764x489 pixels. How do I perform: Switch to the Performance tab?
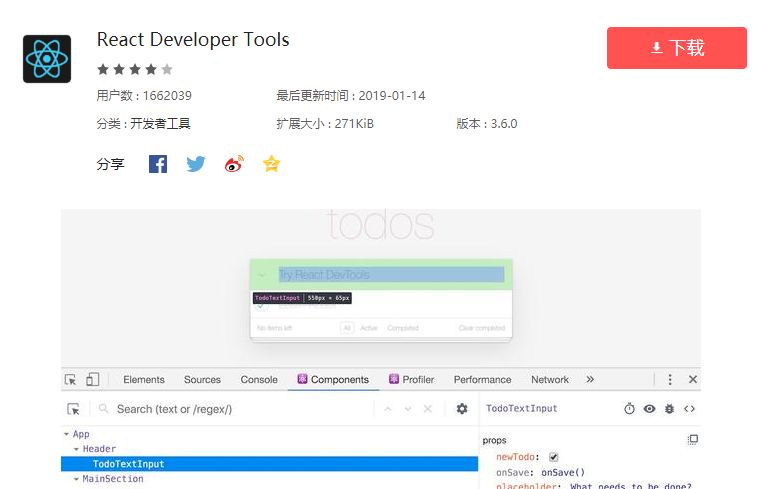pos(482,379)
